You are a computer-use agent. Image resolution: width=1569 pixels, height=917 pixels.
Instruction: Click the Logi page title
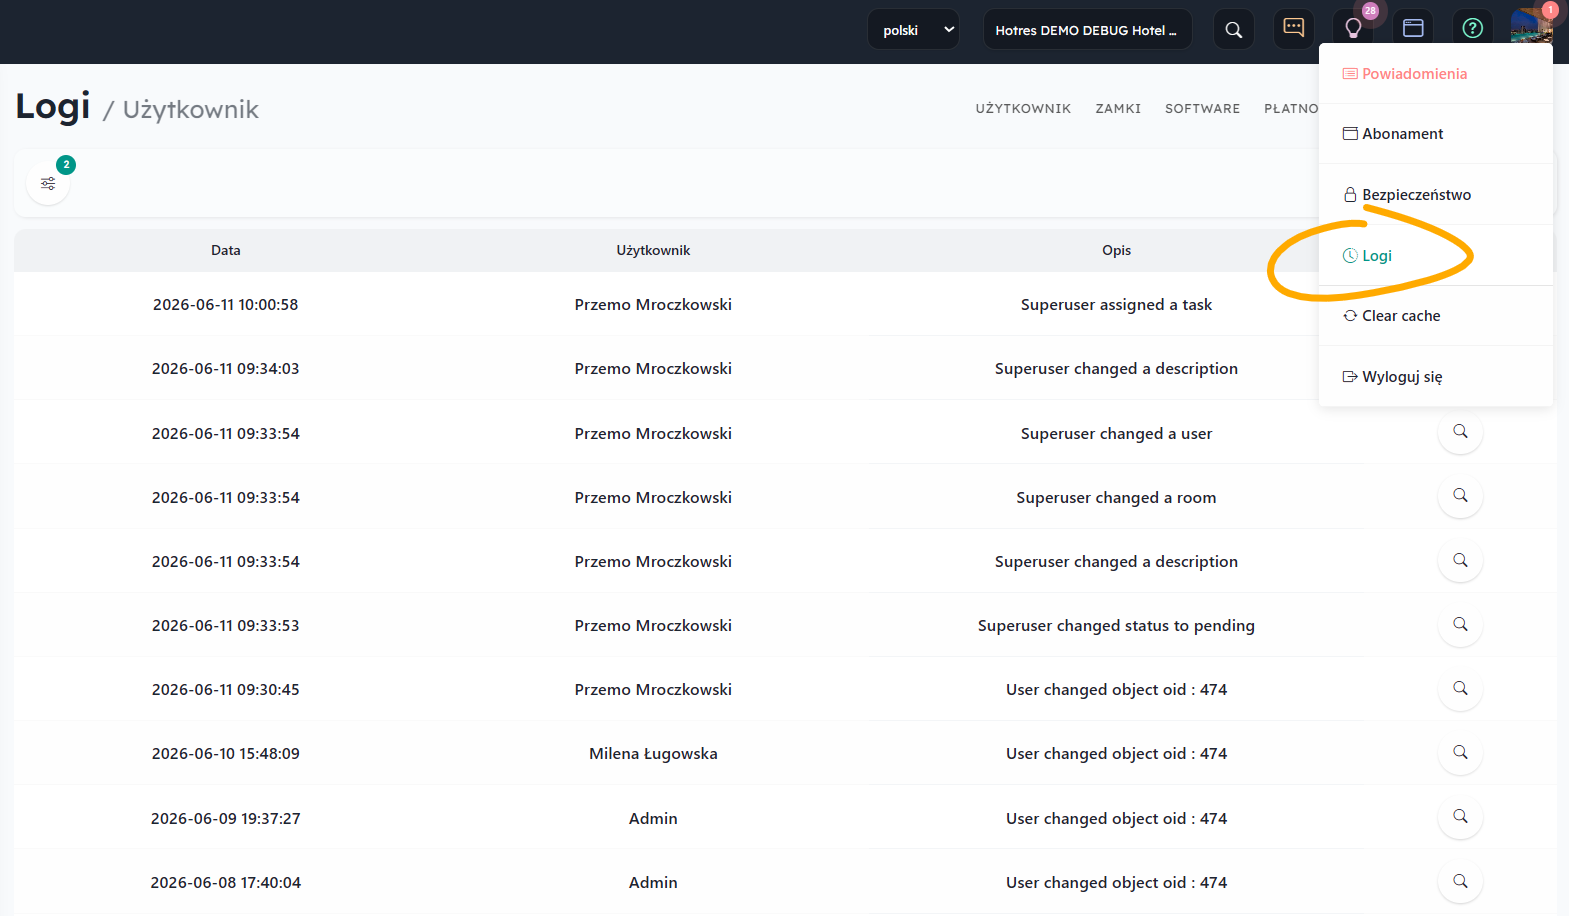pyautogui.click(x=53, y=107)
